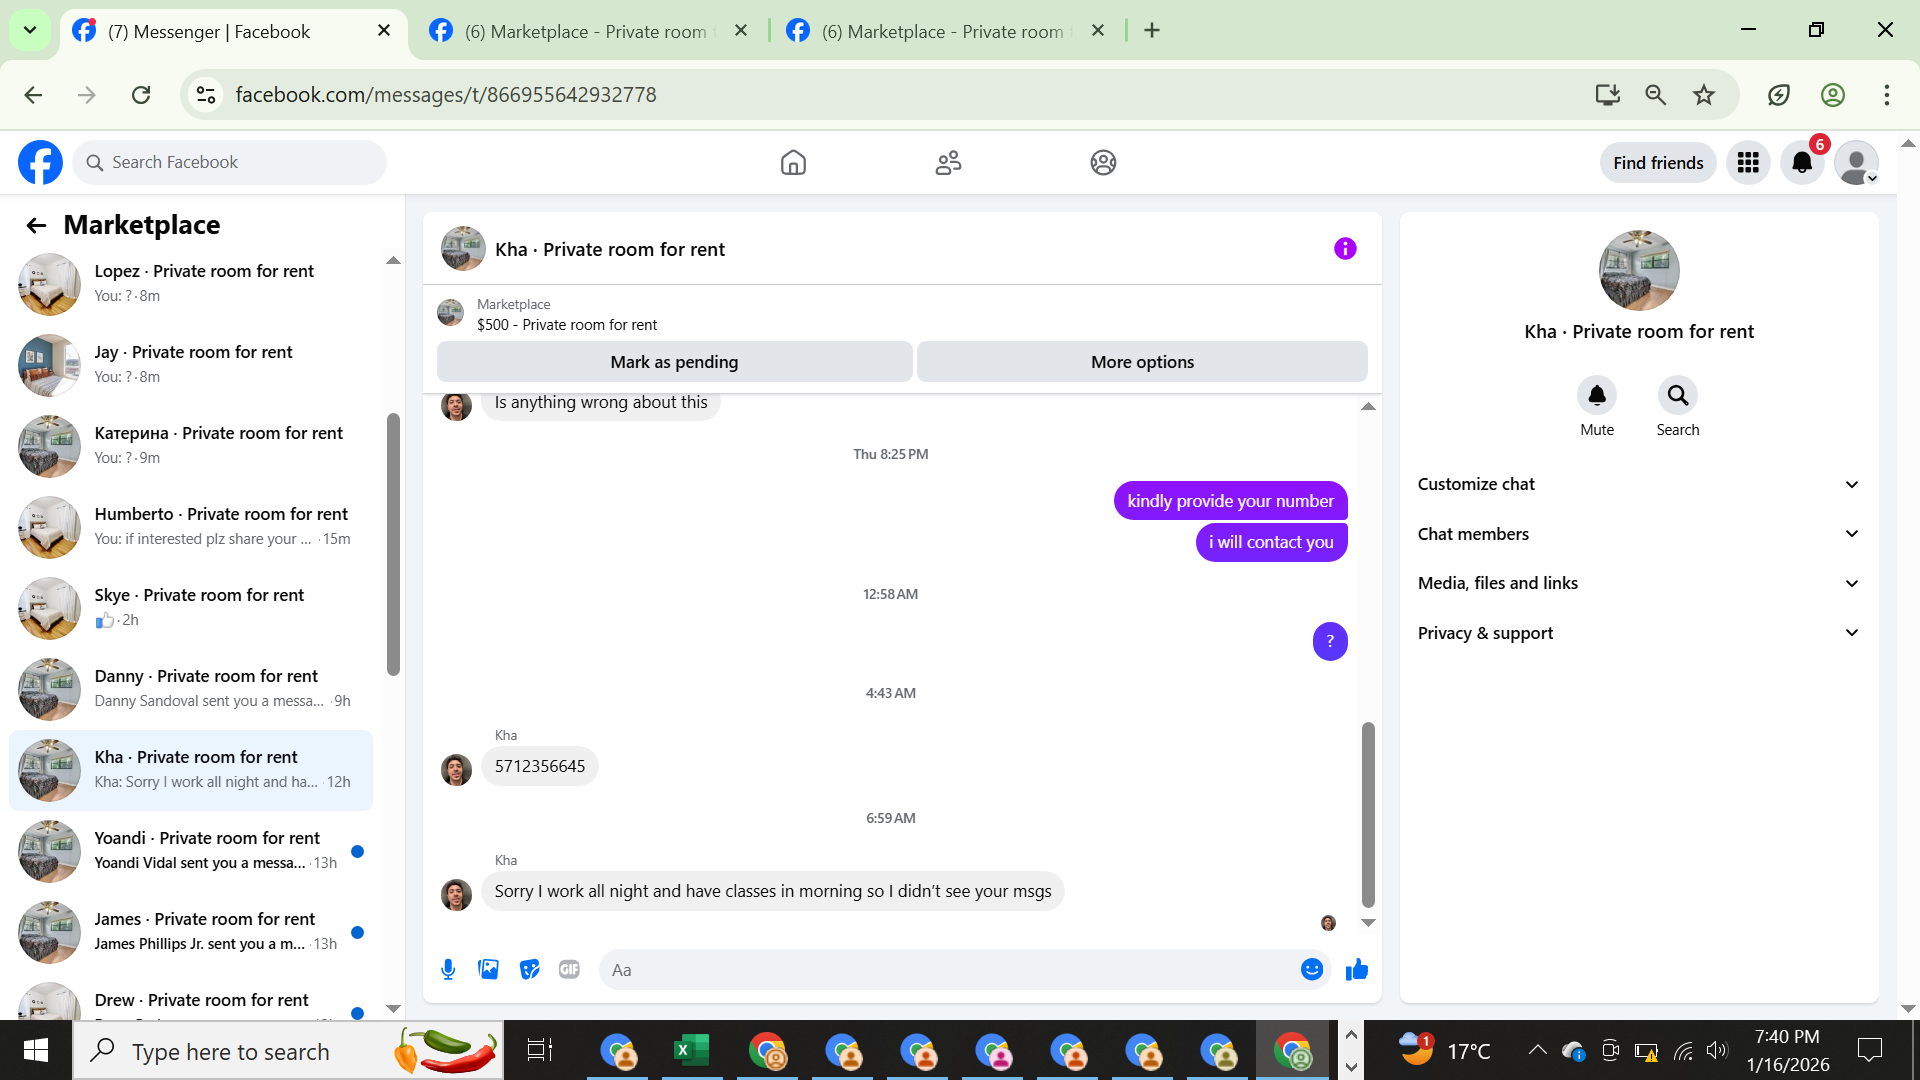The image size is (1920, 1080).
Task: Open Facebook notifications bell
Action: pos(1802,163)
